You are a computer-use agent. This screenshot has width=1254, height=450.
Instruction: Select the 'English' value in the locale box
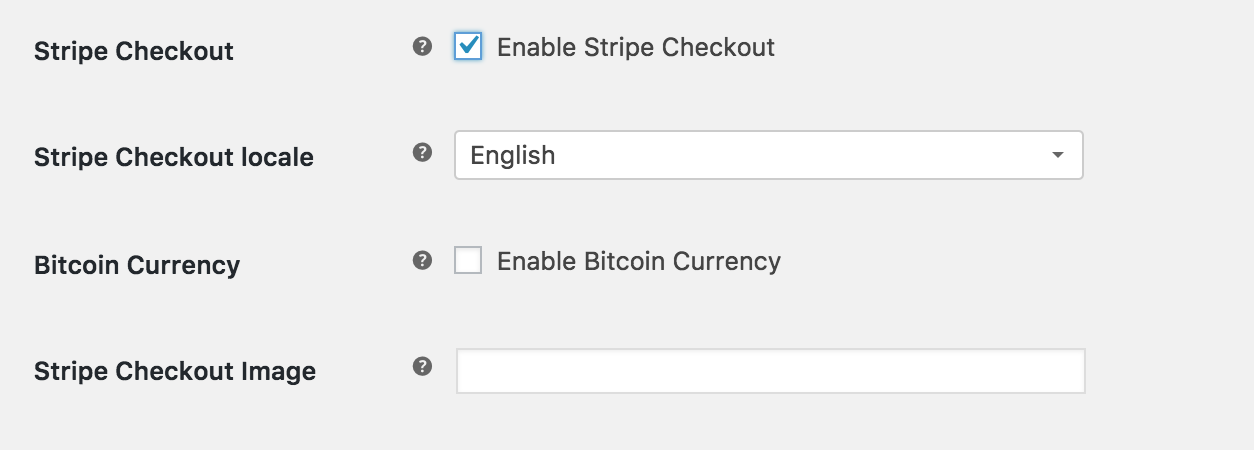point(513,156)
